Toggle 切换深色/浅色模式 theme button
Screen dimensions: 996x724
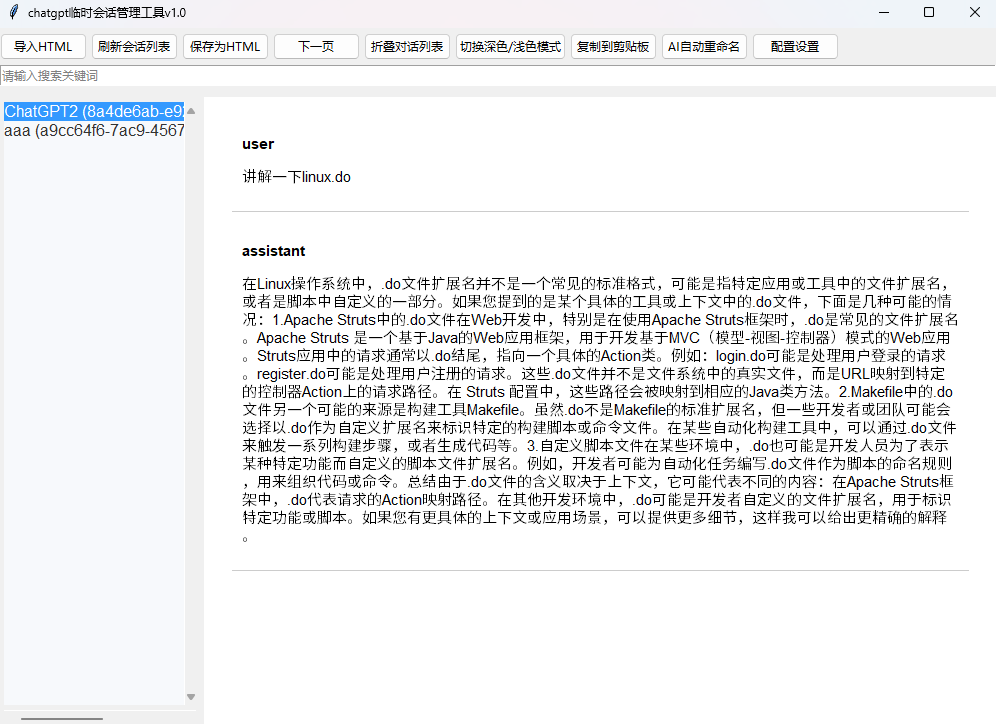click(x=511, y=46)
